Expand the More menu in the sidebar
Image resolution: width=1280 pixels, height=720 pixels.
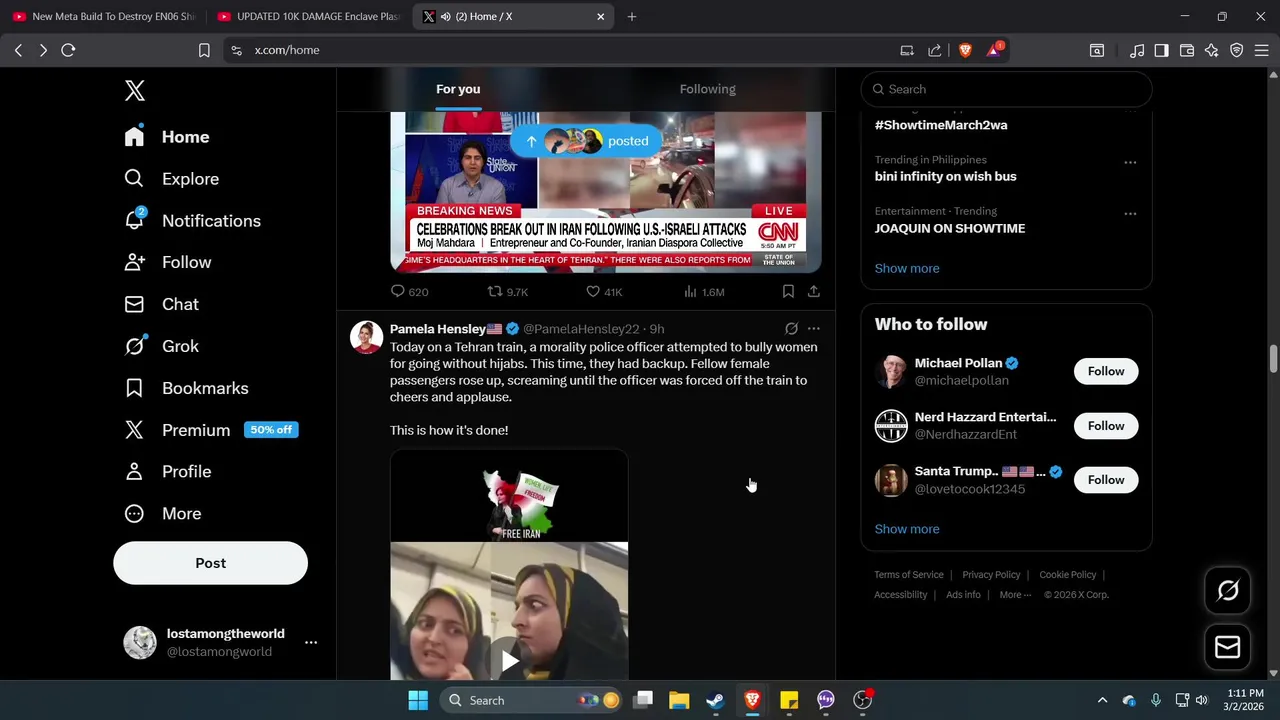[162, 513]
